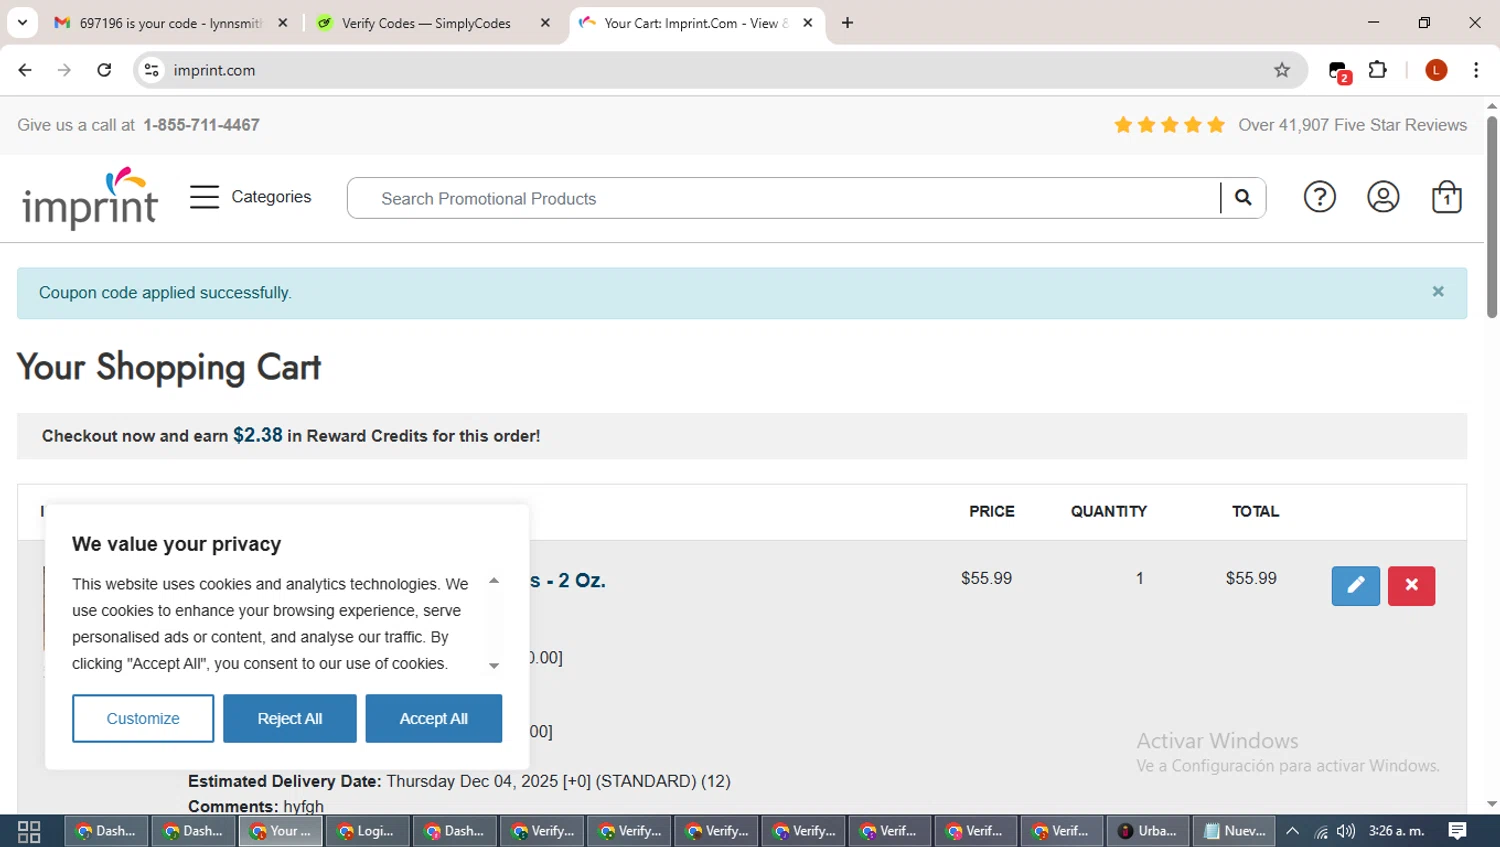The height and width of the screenshot is (847, 1500).
Task: Open the 'Nuev...' taskbar window
Action: [x=1235, y=831]
